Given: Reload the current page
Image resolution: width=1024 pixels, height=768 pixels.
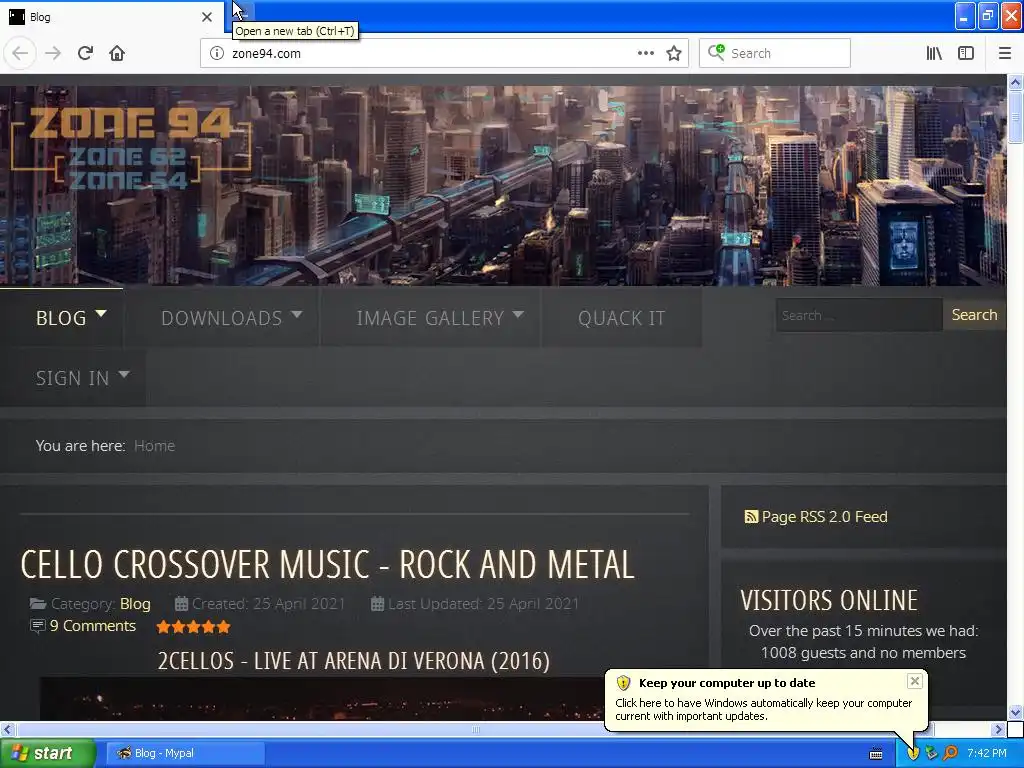Looking at the screenshot, I should tap(85, 54).
